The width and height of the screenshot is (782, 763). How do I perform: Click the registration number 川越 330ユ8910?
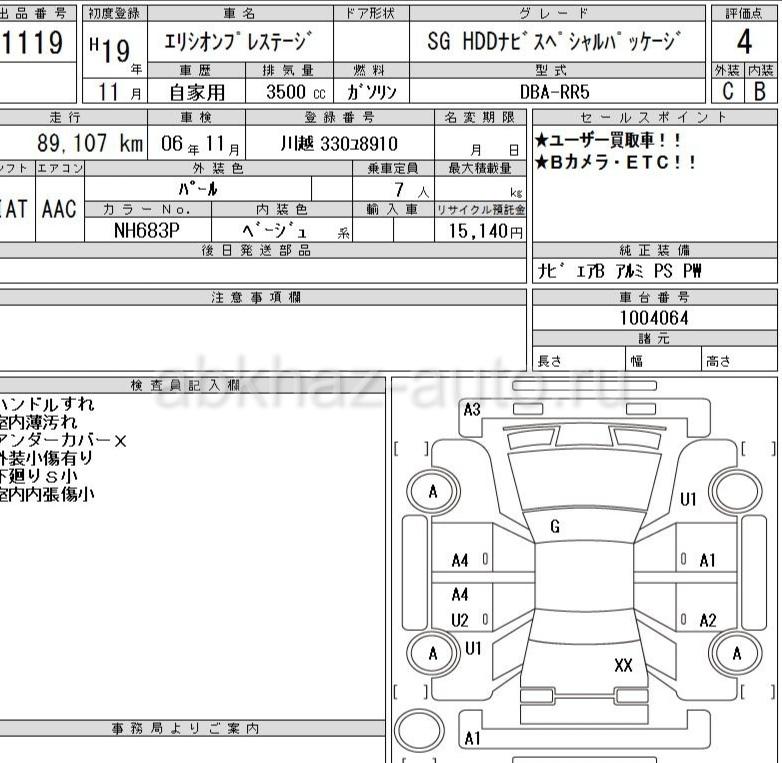point(339,144)
